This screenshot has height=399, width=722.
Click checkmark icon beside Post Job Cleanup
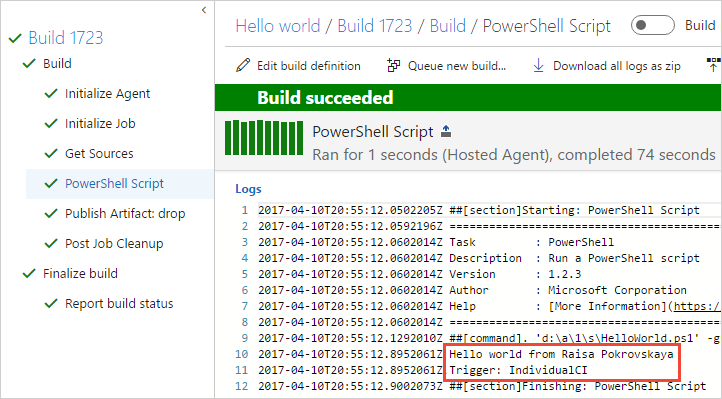pyautogui.click(x=51, y=243)
